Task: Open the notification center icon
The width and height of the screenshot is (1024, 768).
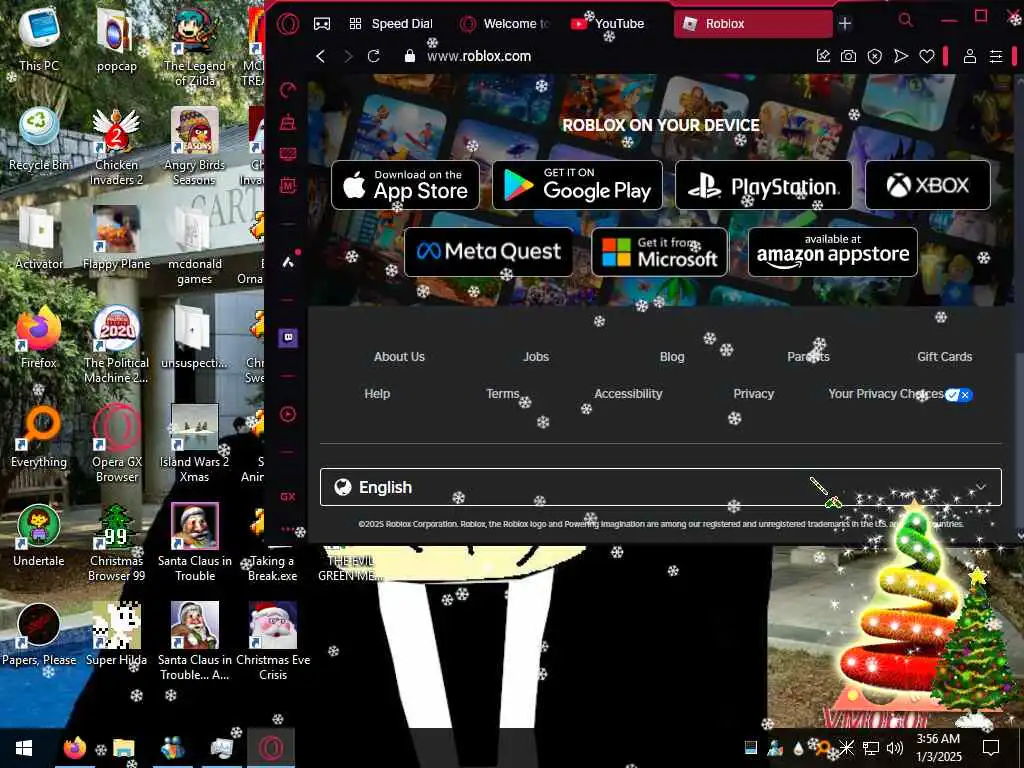Action: [991, 748]
